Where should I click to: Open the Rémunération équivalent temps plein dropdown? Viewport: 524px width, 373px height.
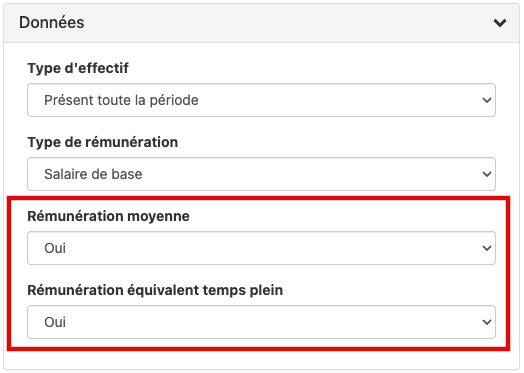pyautogui.click(x=261, y=322)
